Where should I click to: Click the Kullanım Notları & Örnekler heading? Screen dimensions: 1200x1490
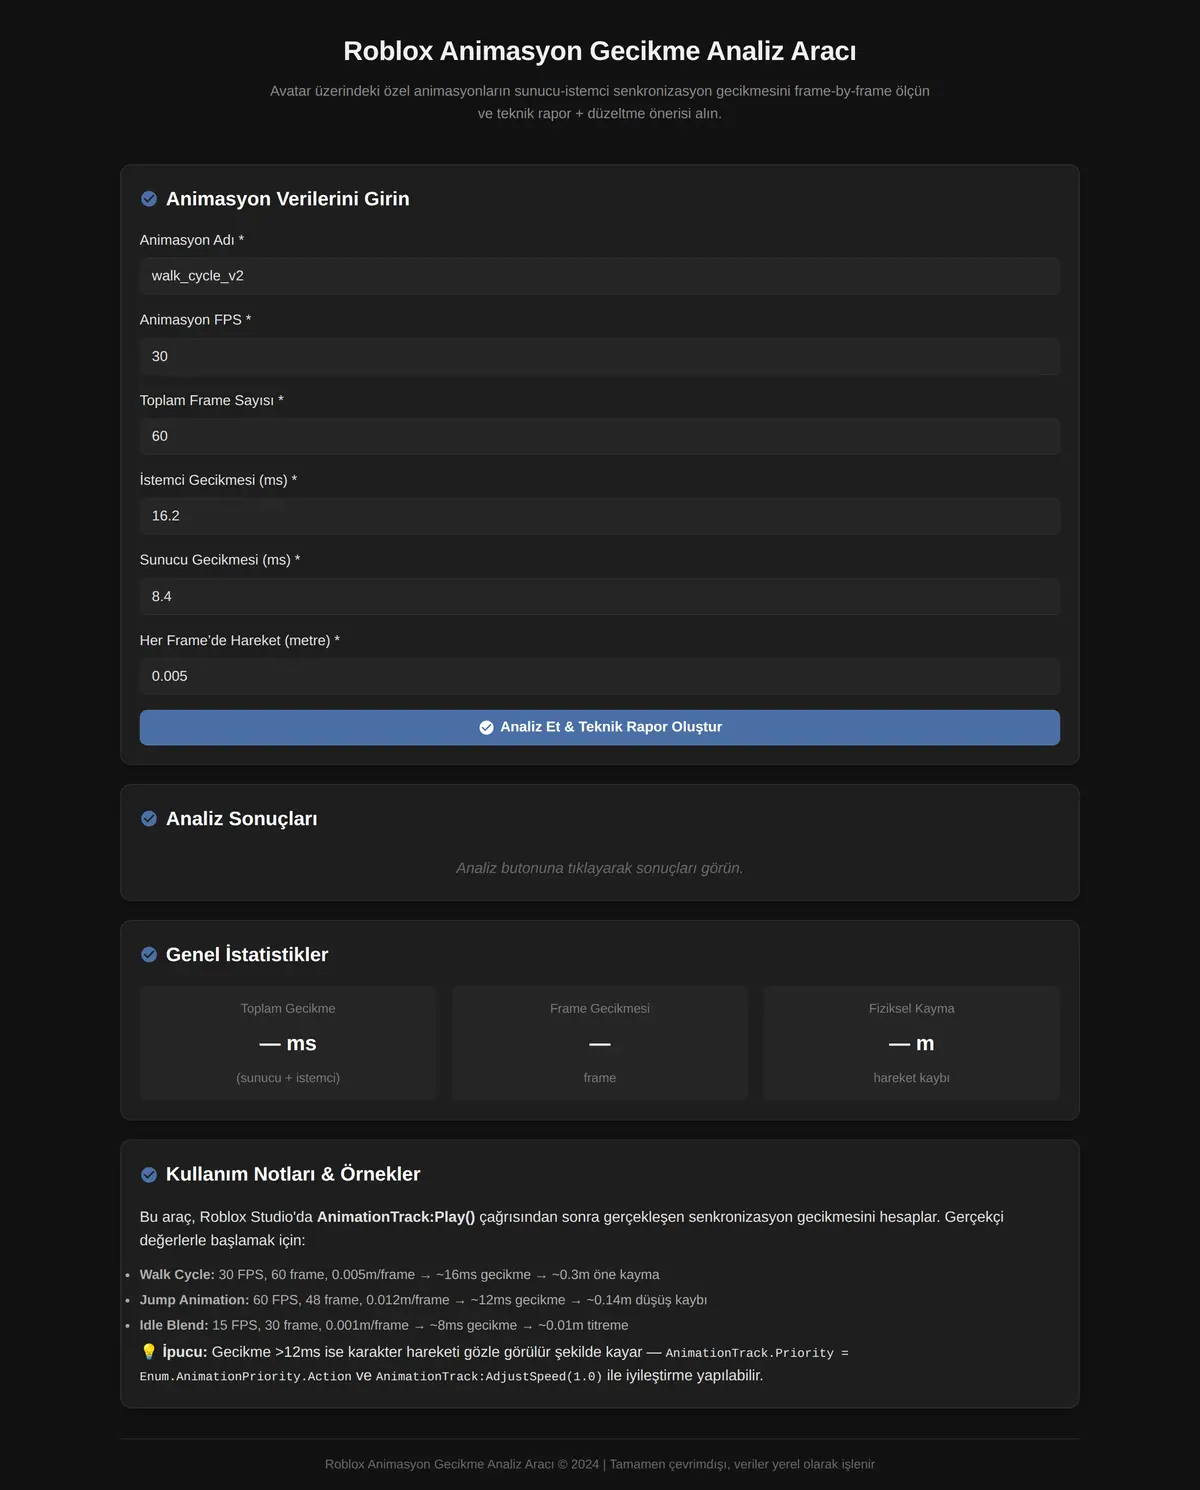pos(293,1174)
